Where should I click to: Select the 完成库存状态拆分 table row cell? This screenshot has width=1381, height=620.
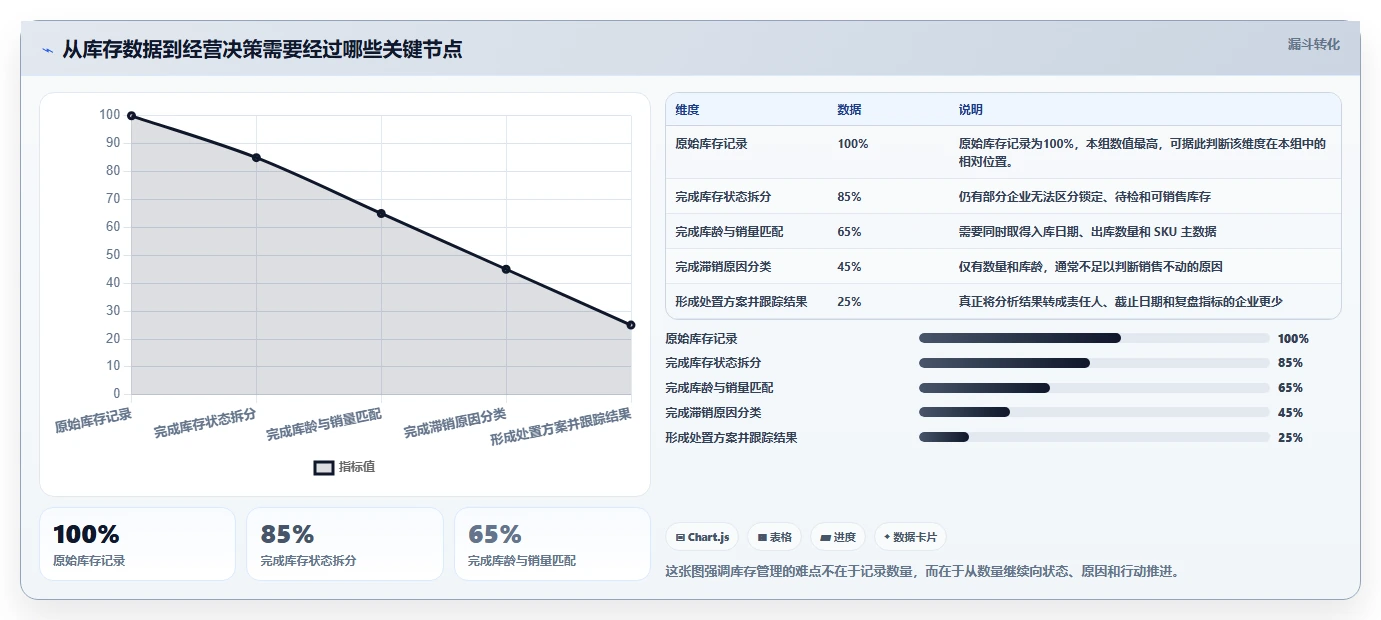723,197
